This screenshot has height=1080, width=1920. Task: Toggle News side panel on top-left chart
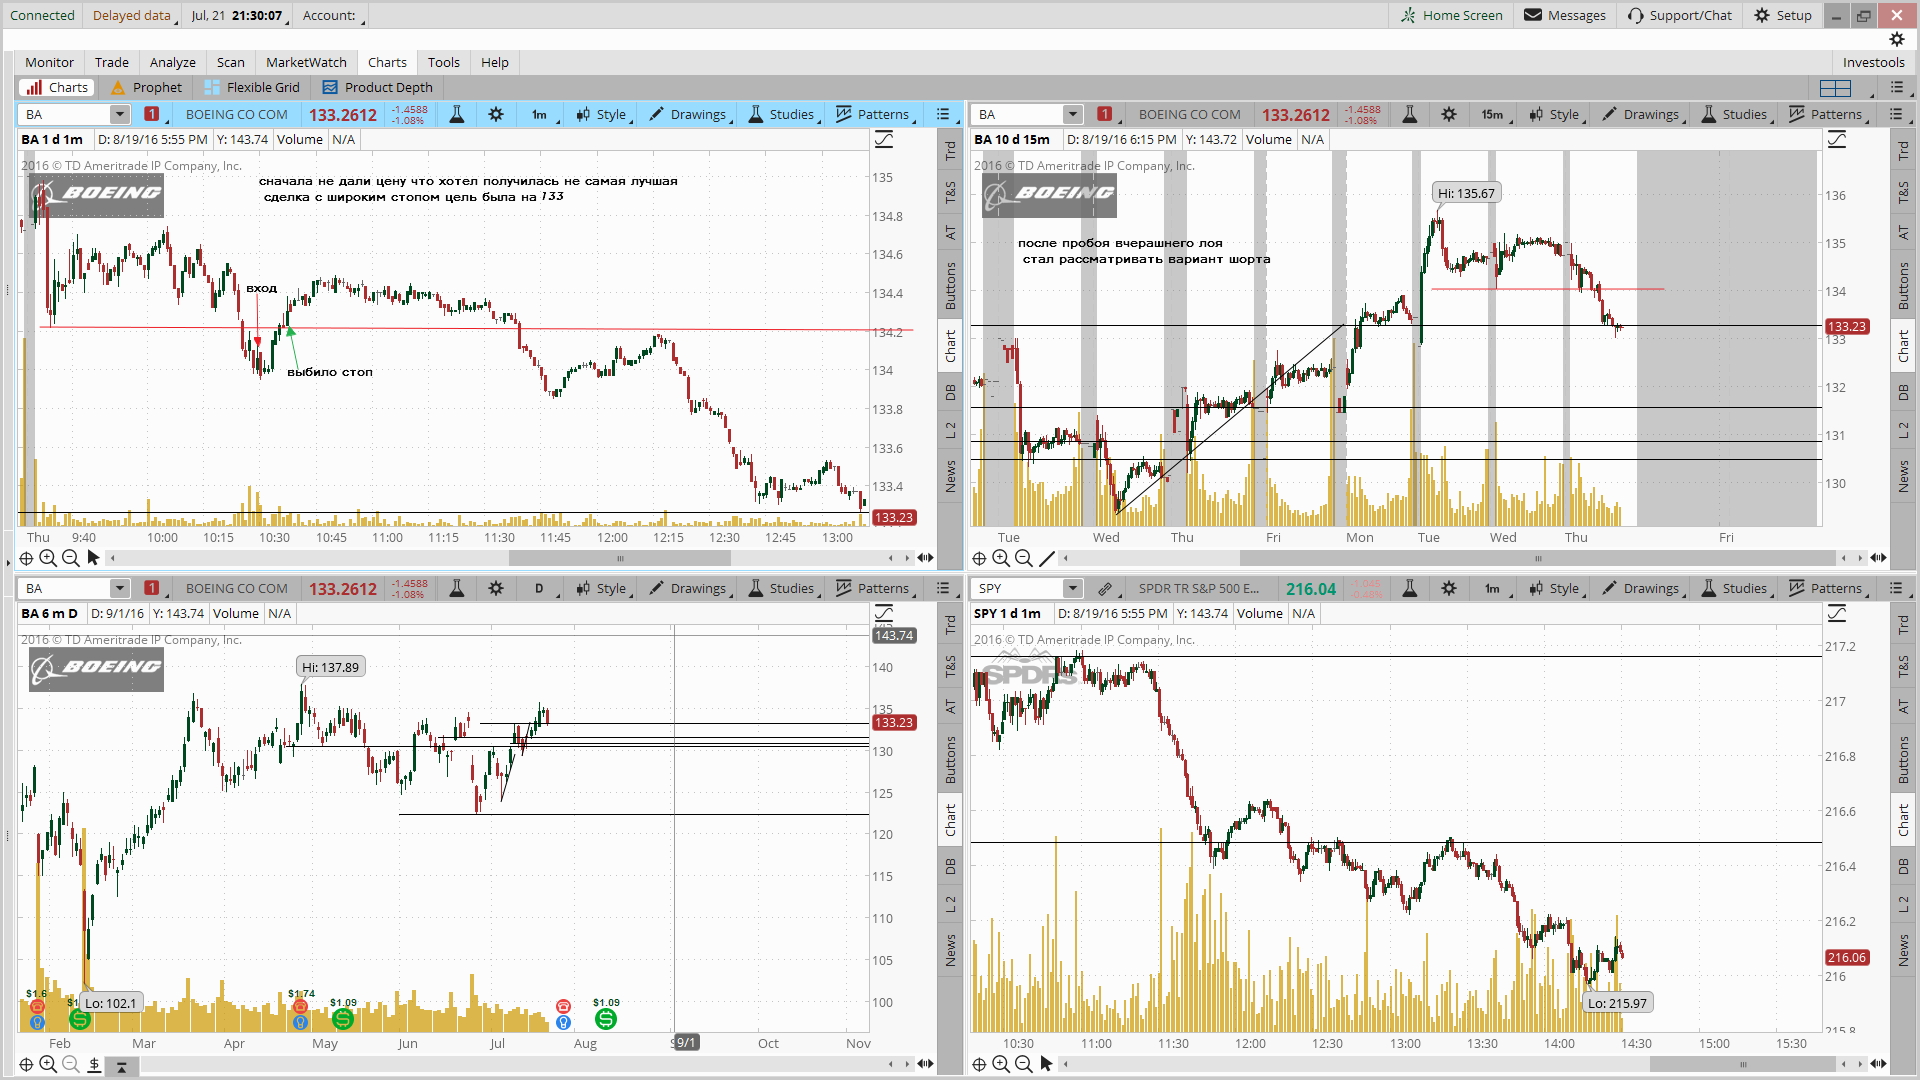click(x=950, y=476)
